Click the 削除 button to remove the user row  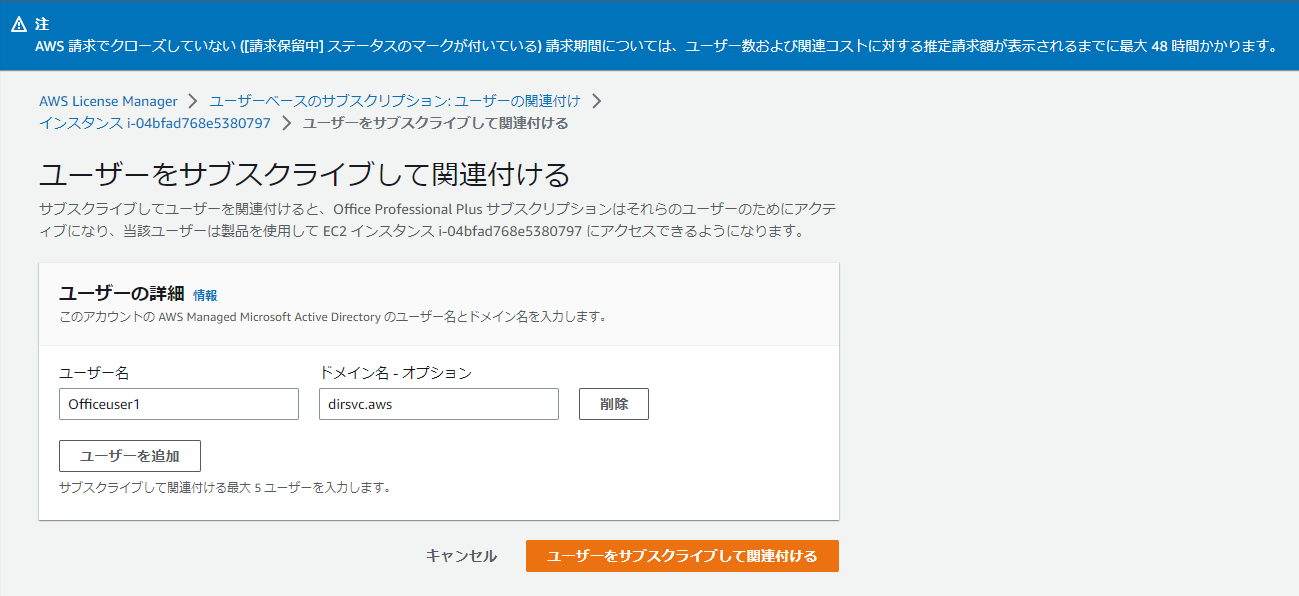614,404
